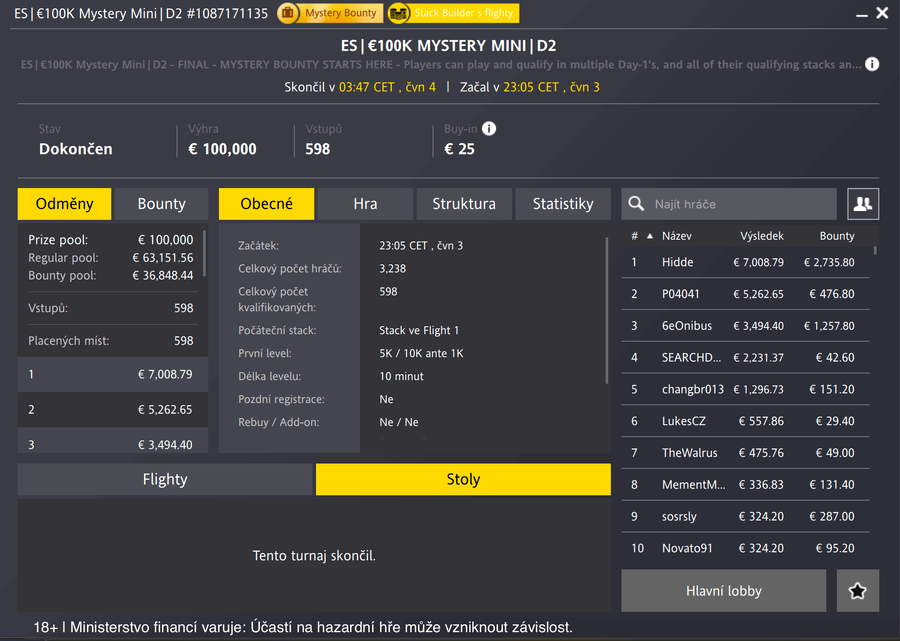Click the search magnifier icon
Image resolution: width=900 pixels, height=641 pixels.
pos(636,204)
